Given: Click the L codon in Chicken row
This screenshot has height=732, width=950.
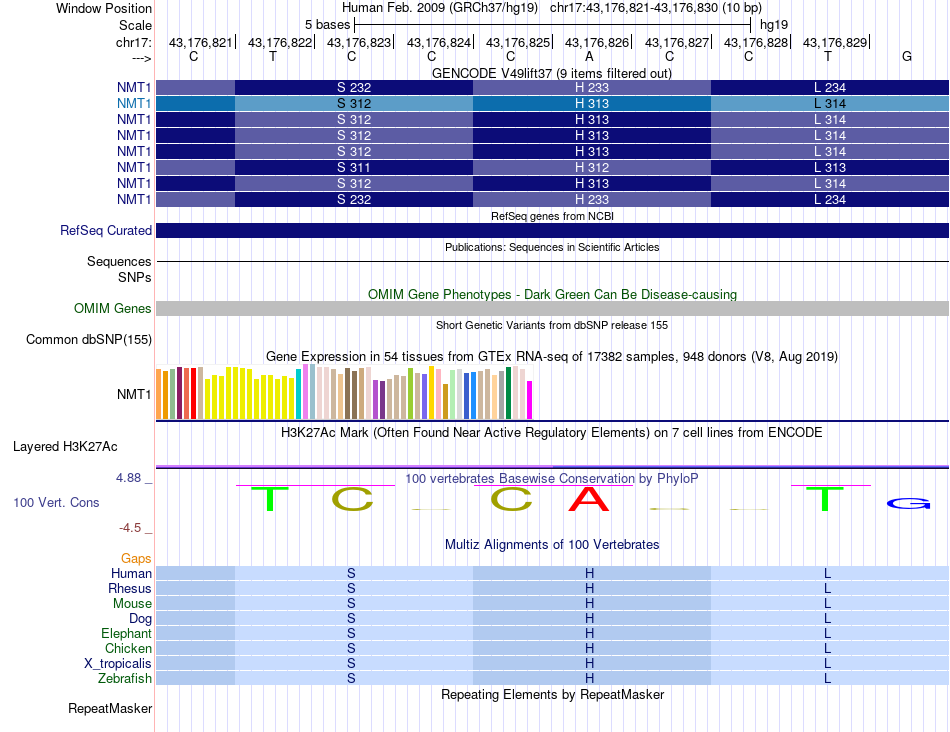Looking at the screenshot, I should (x=827, y=648).
